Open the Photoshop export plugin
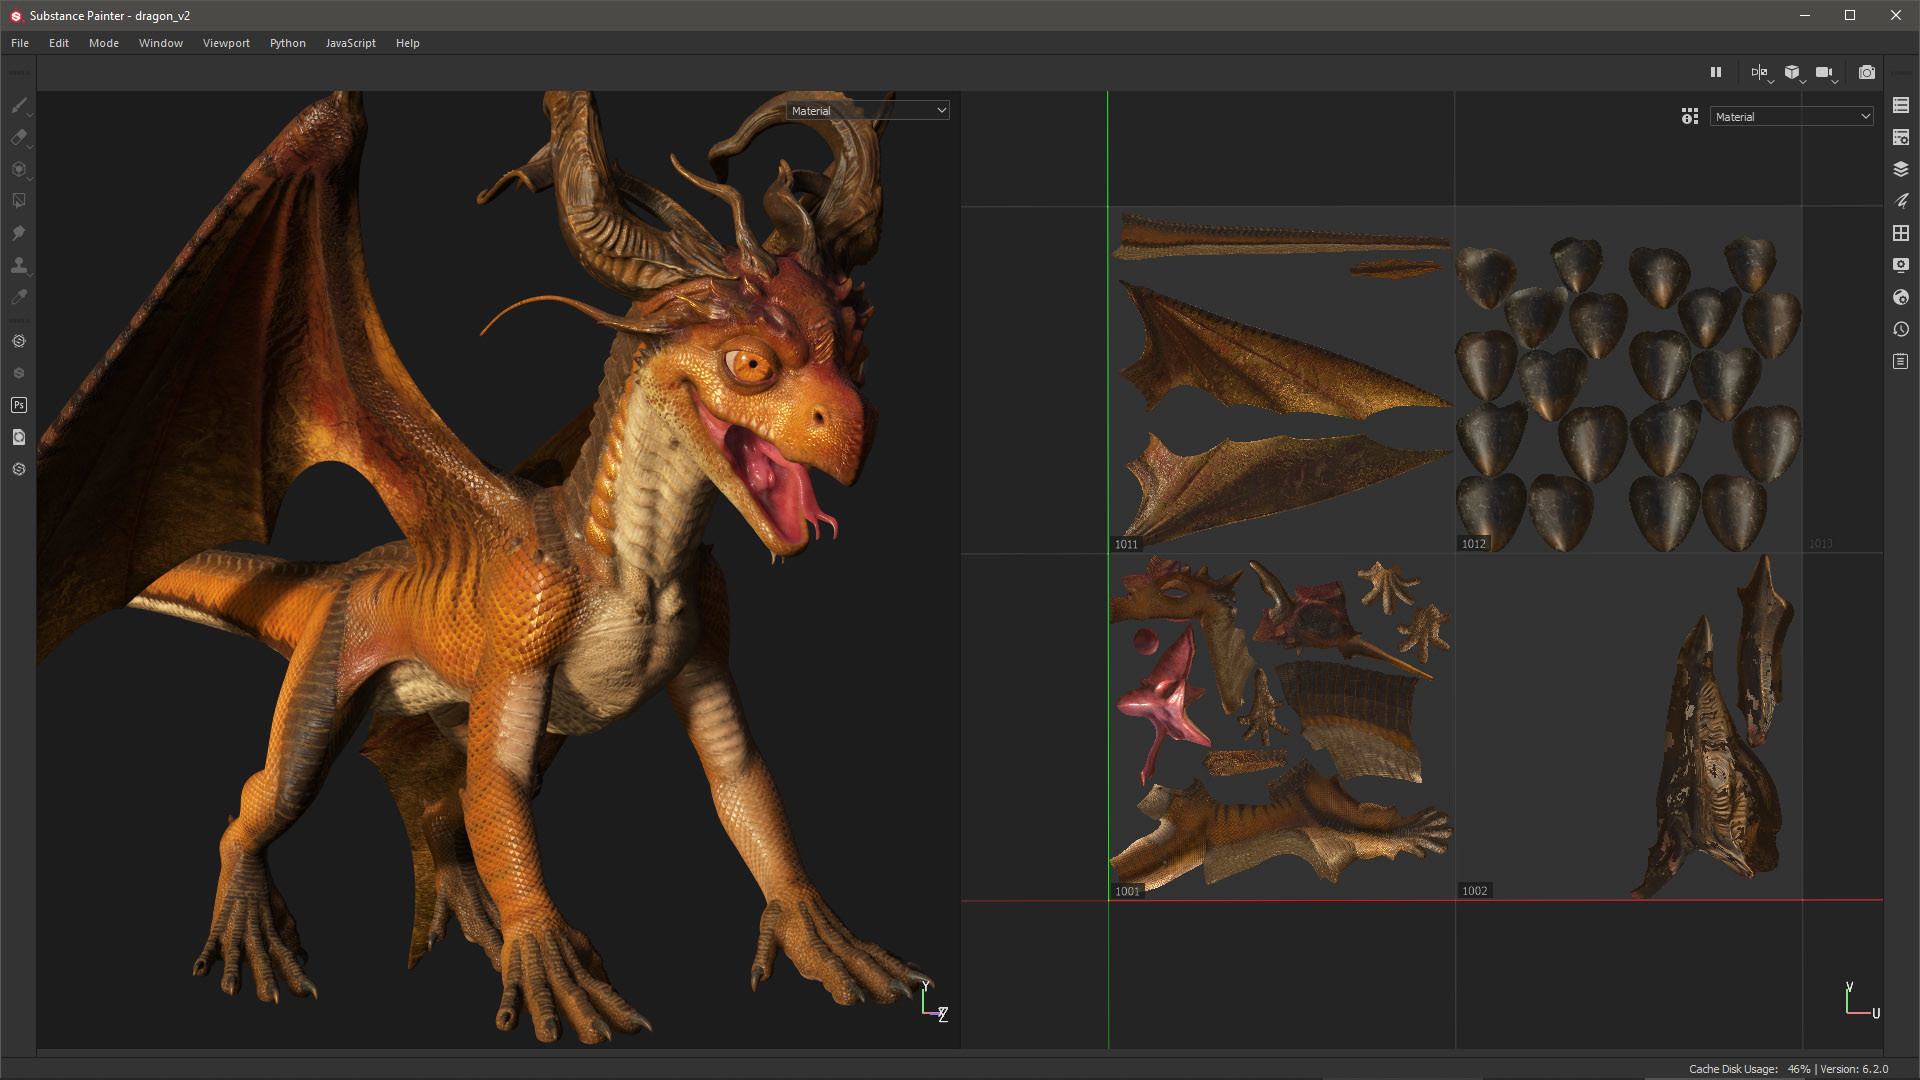Image resolution: width=1920 pixels, height=1080 pixels. tap(19, 405)
